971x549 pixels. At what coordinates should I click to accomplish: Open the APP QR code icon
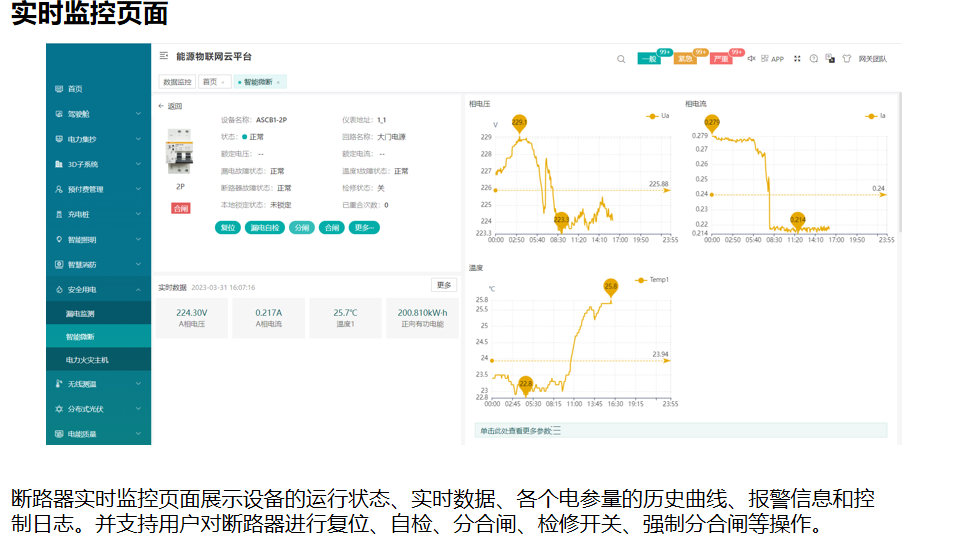point(765,58)
